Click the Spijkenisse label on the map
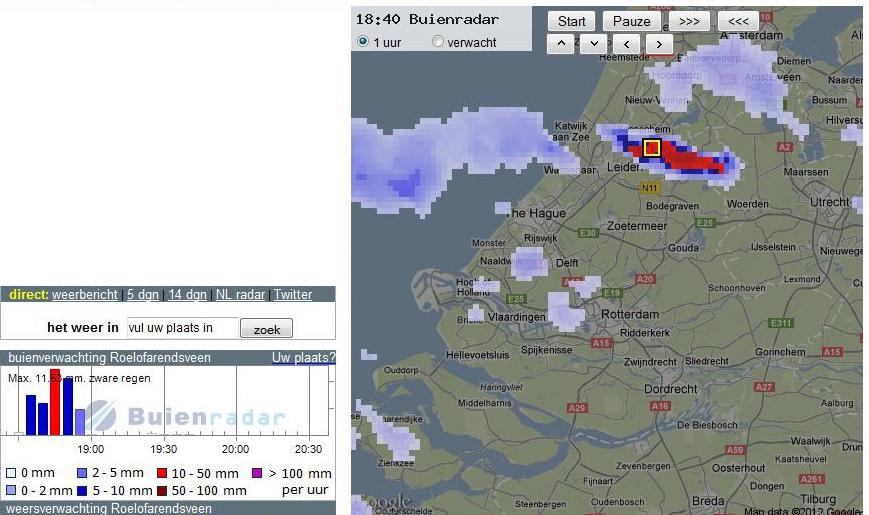The image size is (869, 515). pos(546,350)
